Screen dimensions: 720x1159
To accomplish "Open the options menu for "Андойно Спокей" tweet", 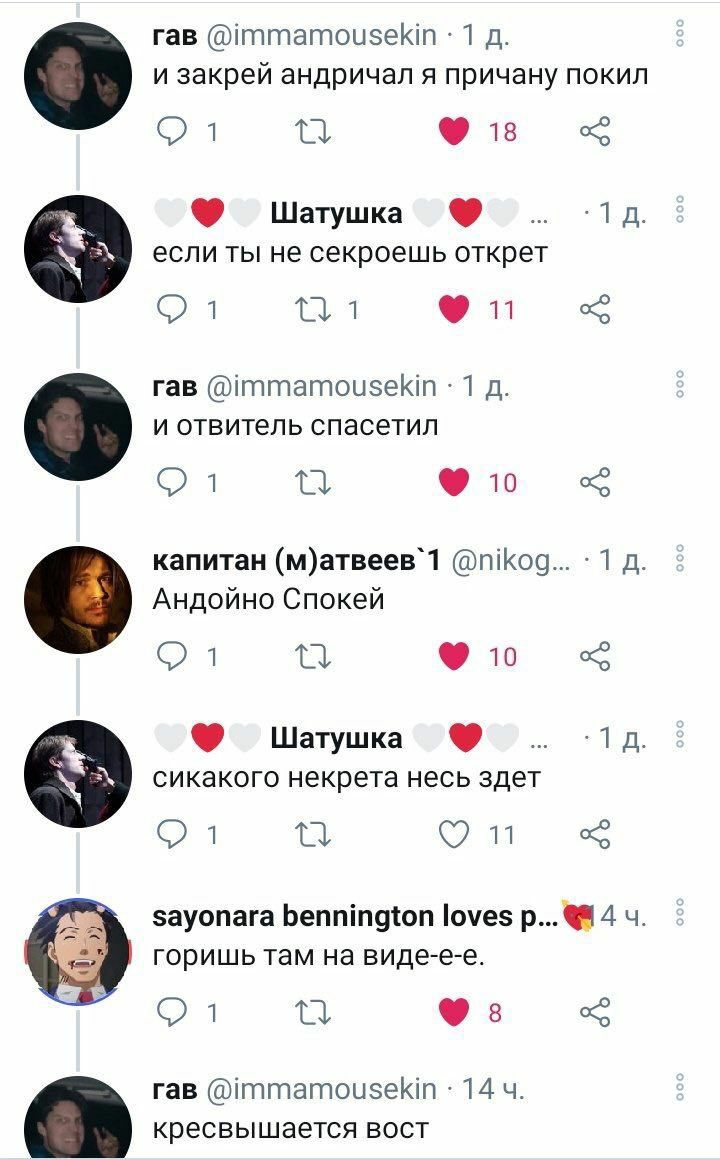I will (679, 560).
